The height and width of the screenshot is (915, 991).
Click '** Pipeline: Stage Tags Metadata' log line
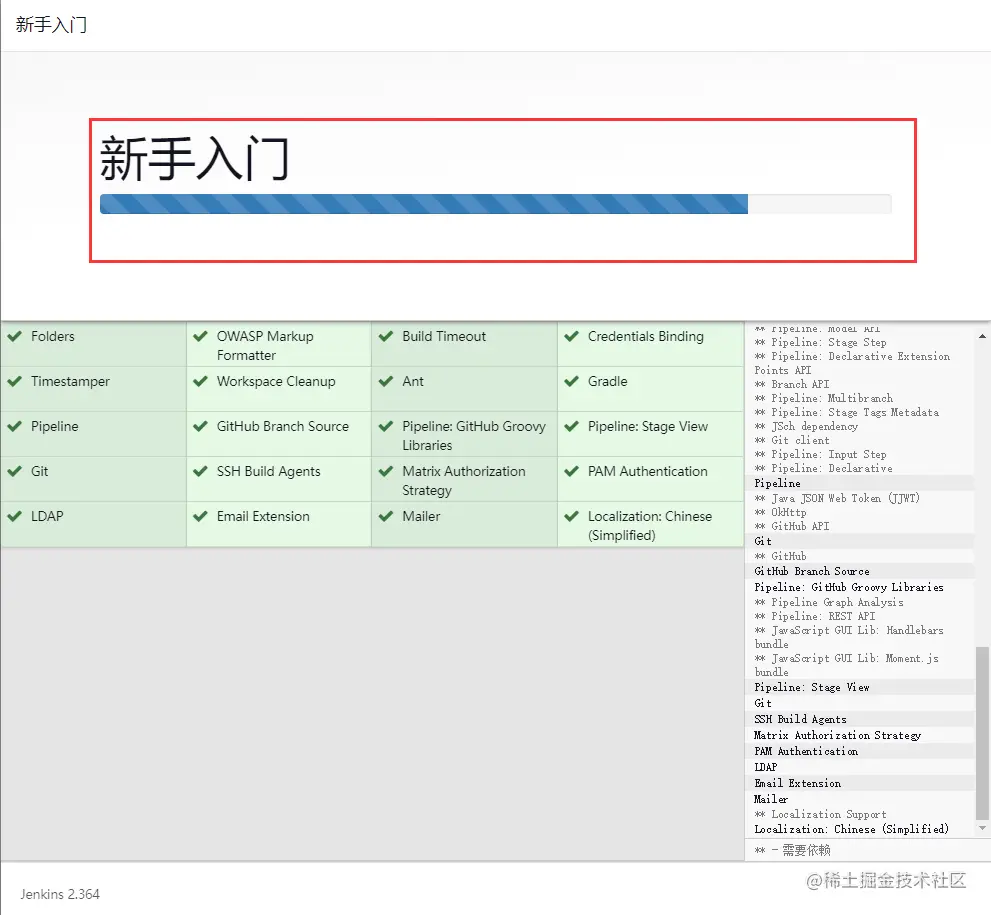[846, 412]
